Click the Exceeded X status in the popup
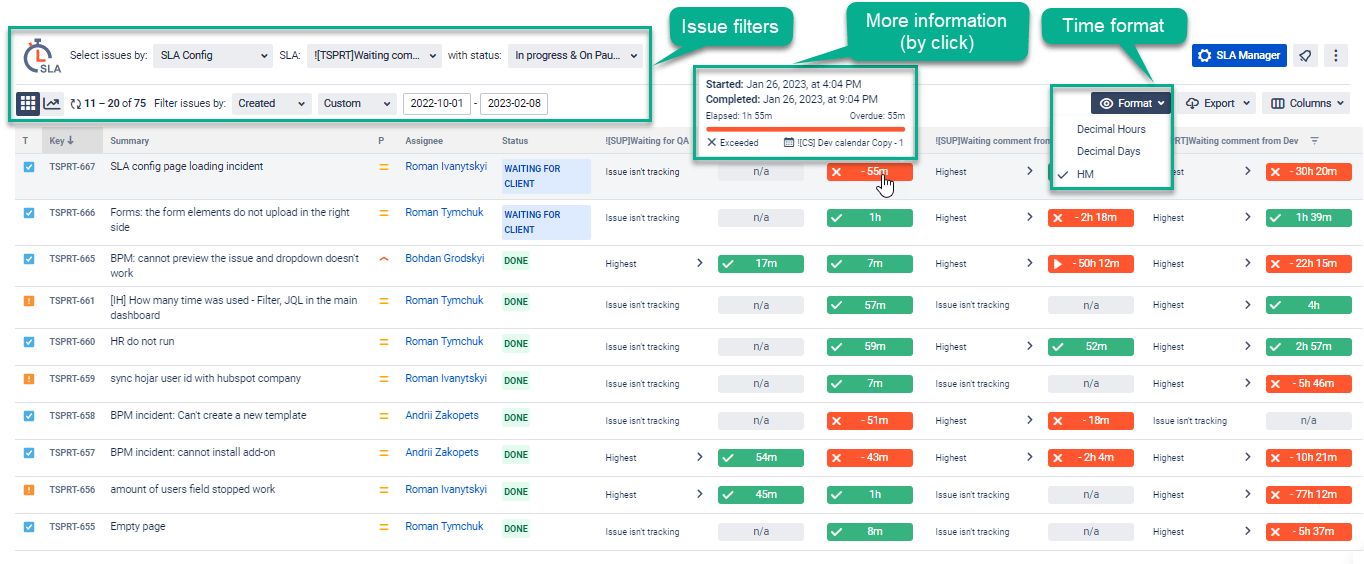Viewport: 1364px width, 564px height. tap(732, 143)
